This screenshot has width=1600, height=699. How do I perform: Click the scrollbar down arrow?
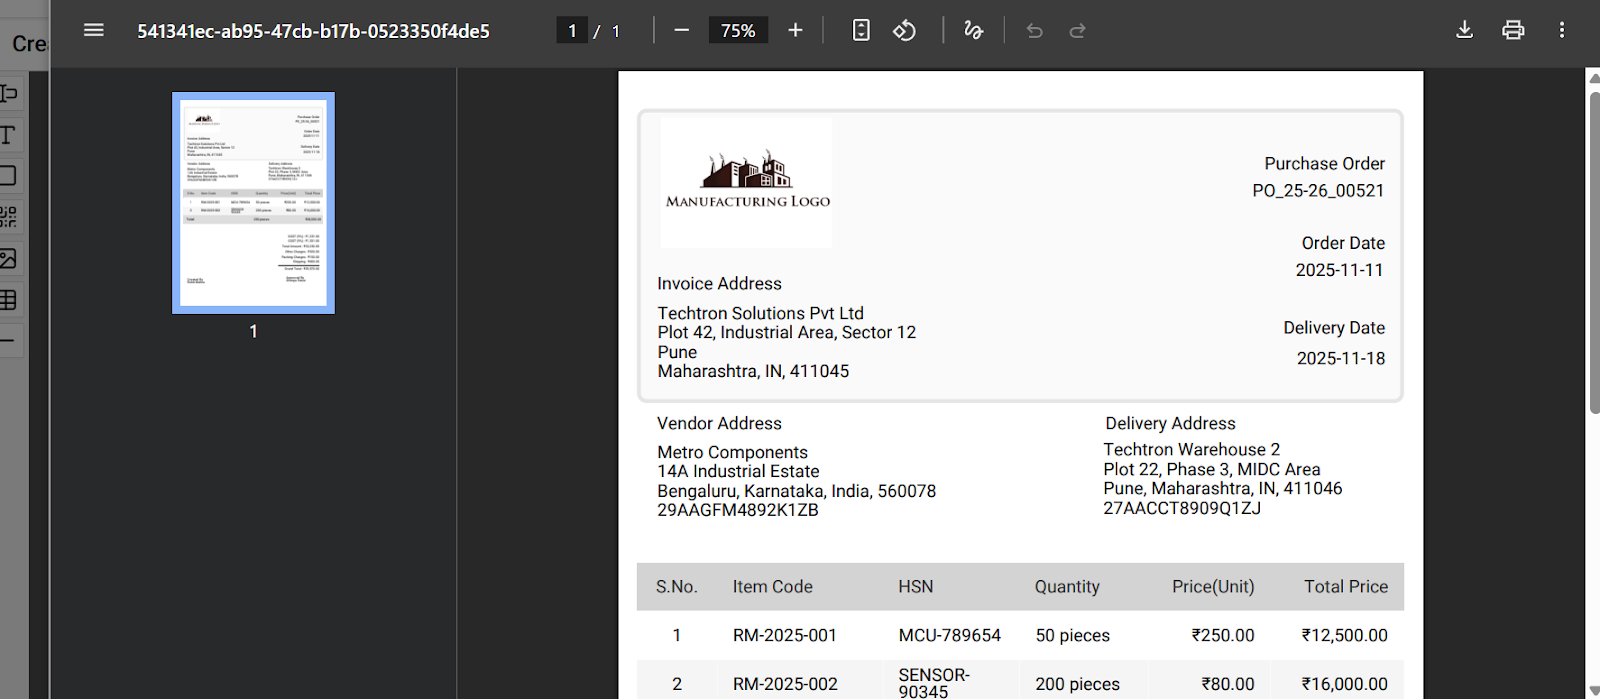[x=1592, y=690]
